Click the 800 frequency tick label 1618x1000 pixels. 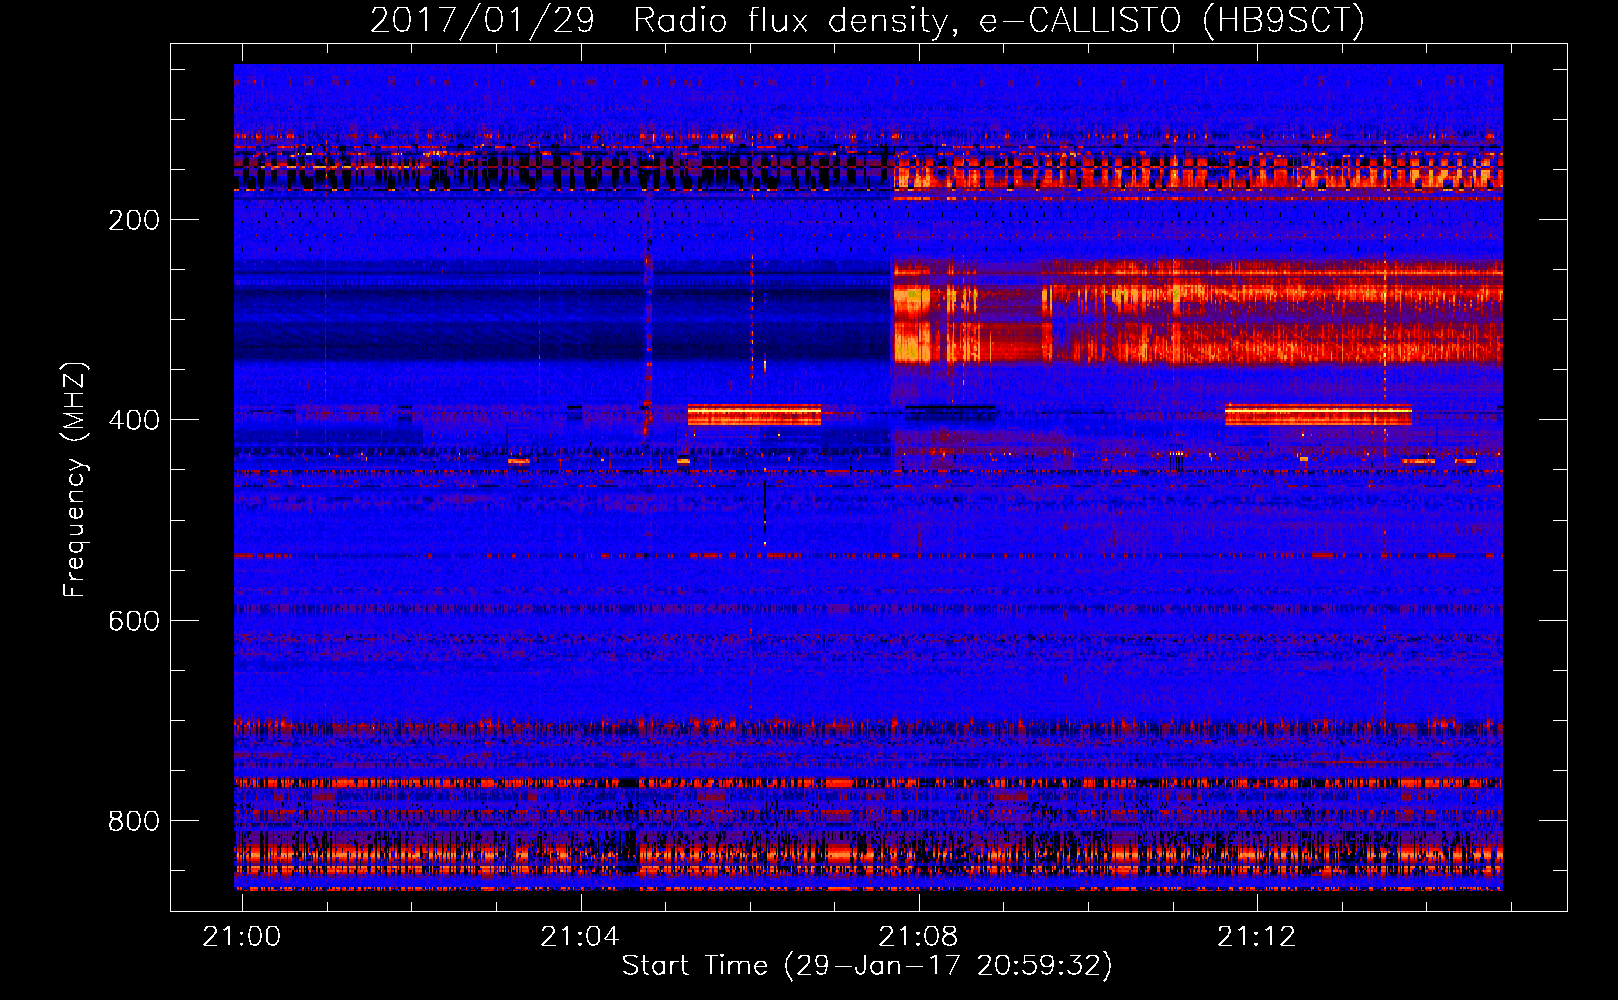[x=134, y=821]
